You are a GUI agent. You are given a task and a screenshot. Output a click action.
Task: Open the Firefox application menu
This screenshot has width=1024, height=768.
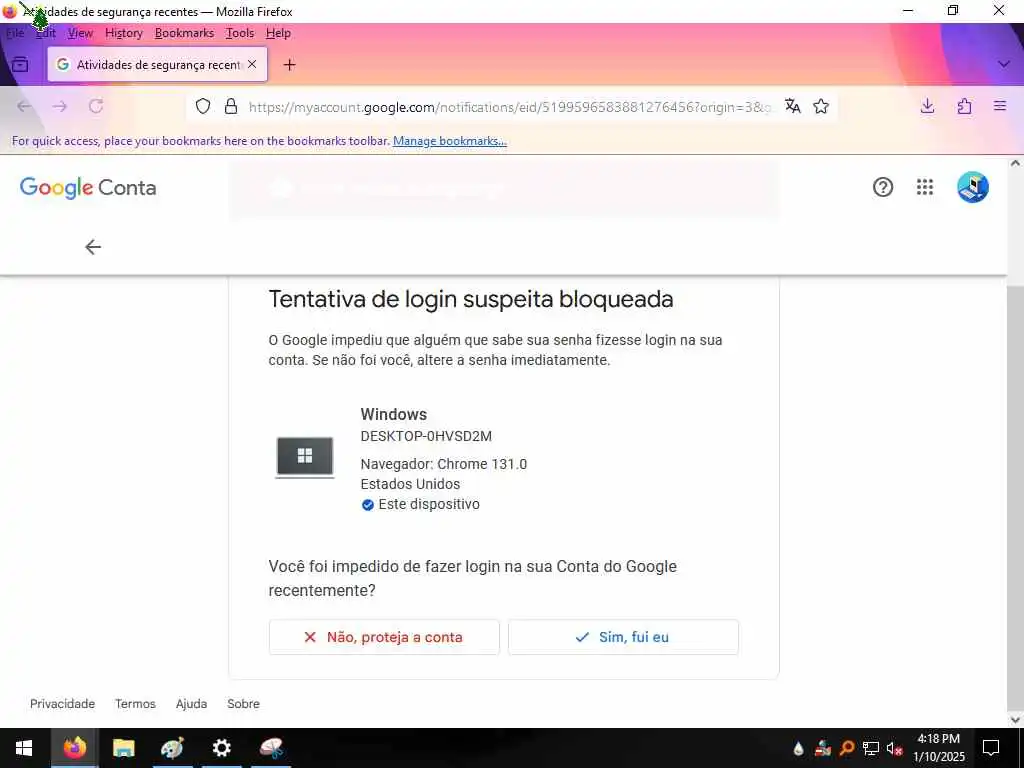click(x=1000, y=106)
